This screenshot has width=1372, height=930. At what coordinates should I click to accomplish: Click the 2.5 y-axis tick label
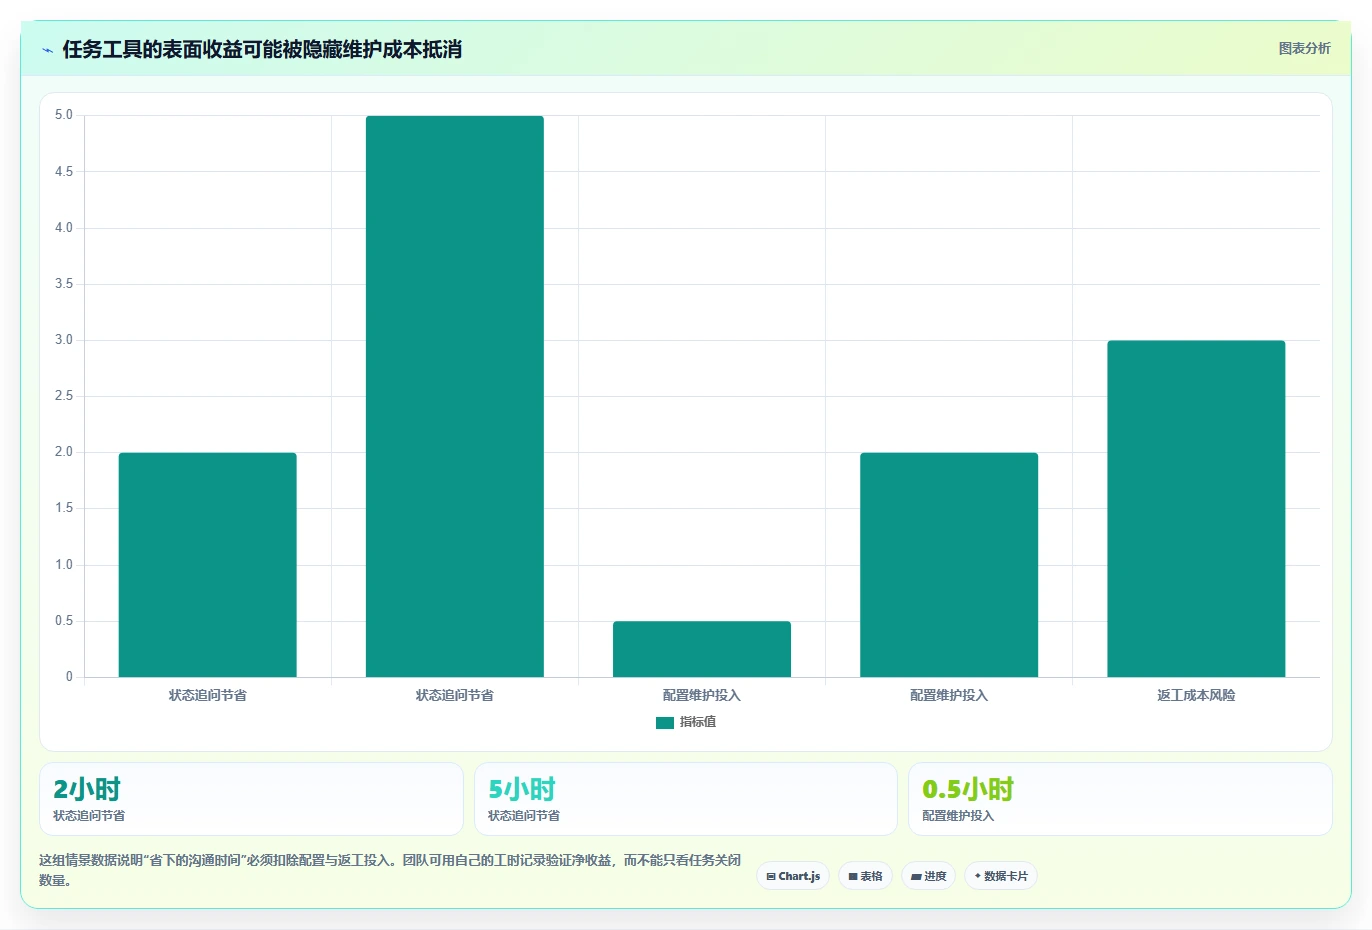[x=64, y=396]
